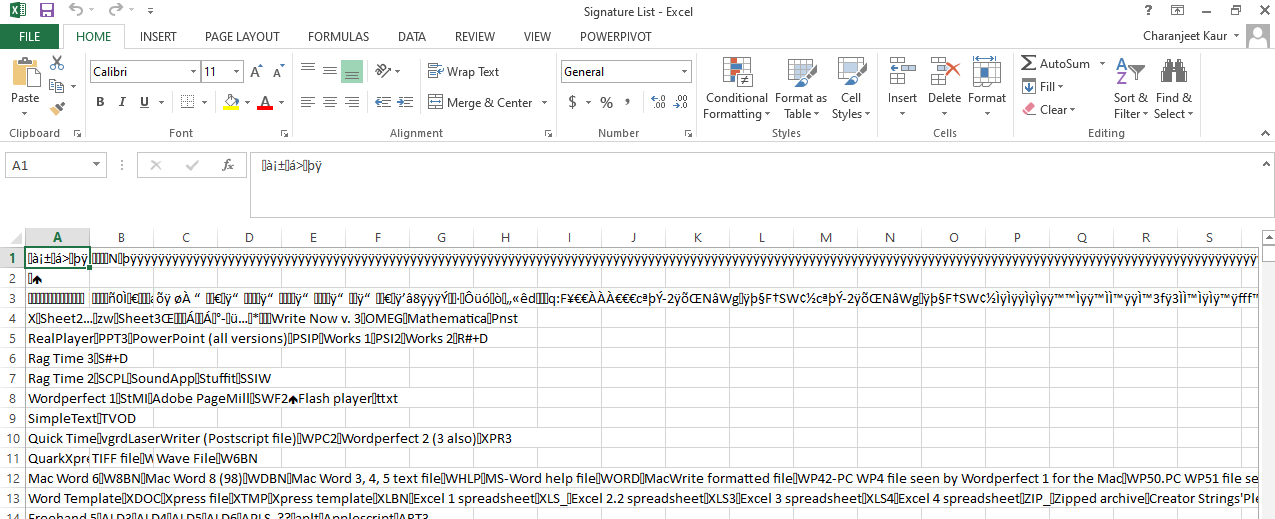Click the Copy icon in Clipboard group
Viewport: 1275px width, 519px height.
(x=57, y=86)
